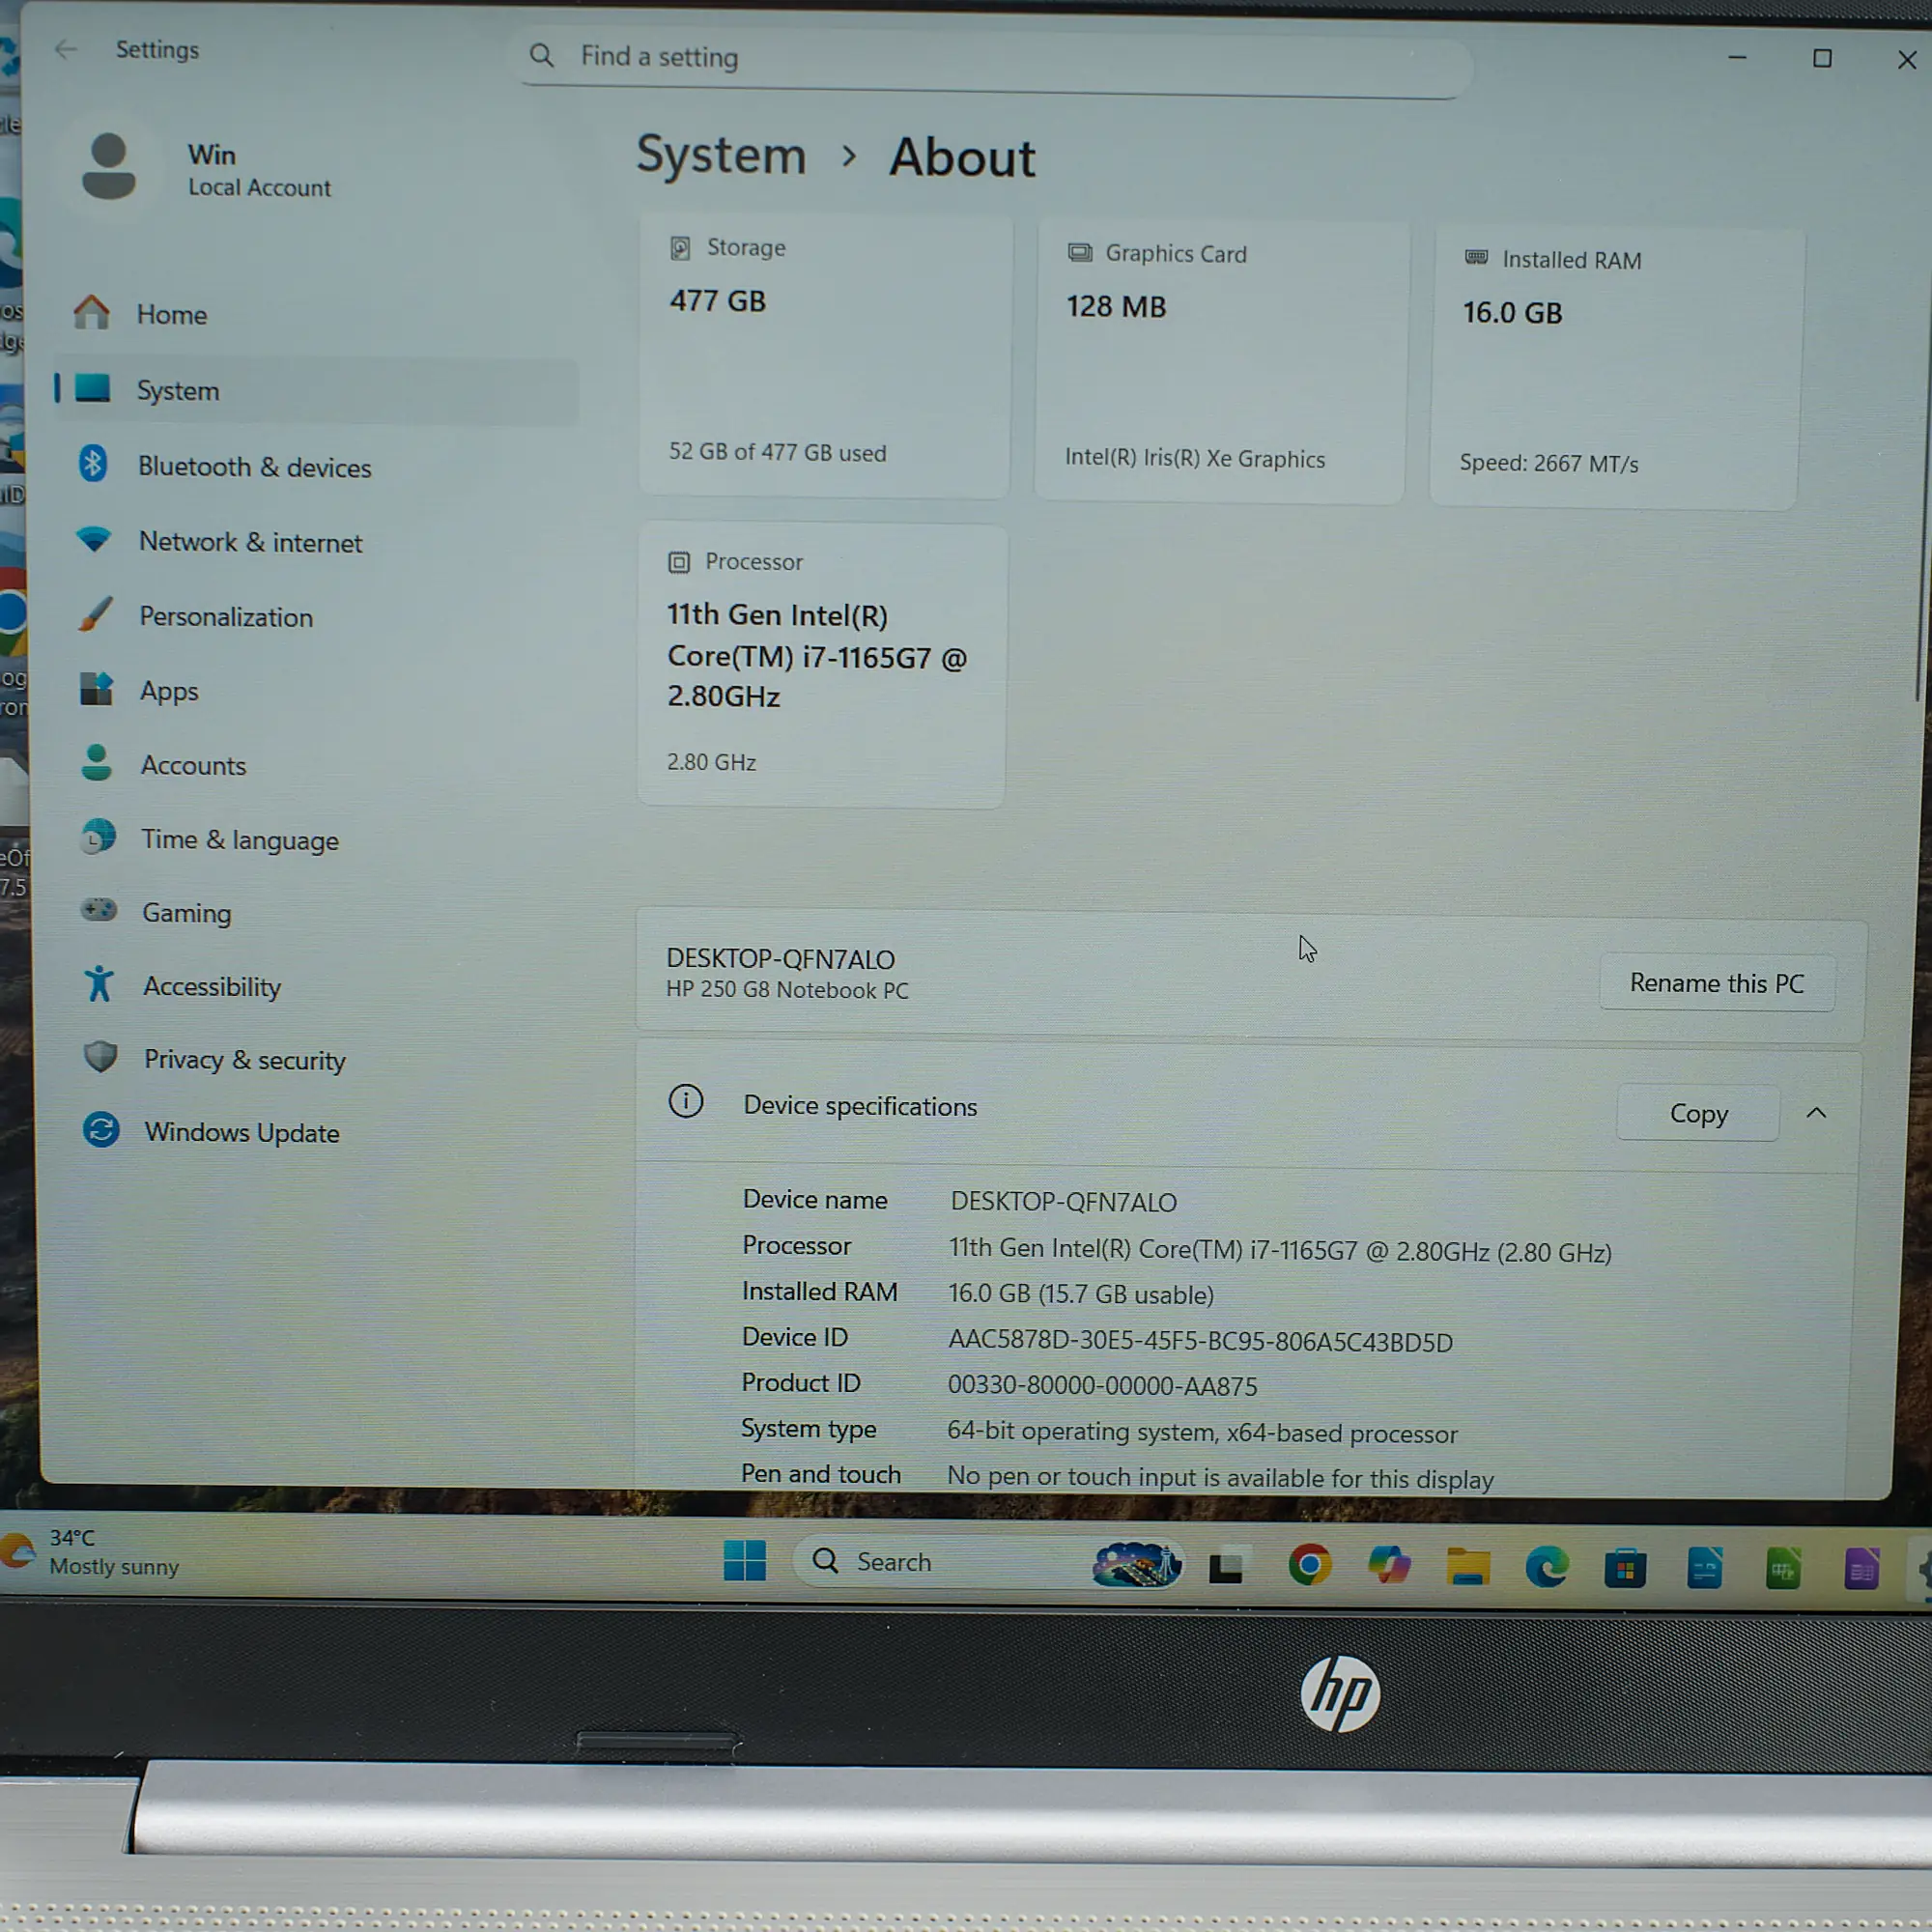This screenshot has width=1932, height=1932.
Task: Open the Graphics Card 128 MB card
Action: pos(1221,362)
